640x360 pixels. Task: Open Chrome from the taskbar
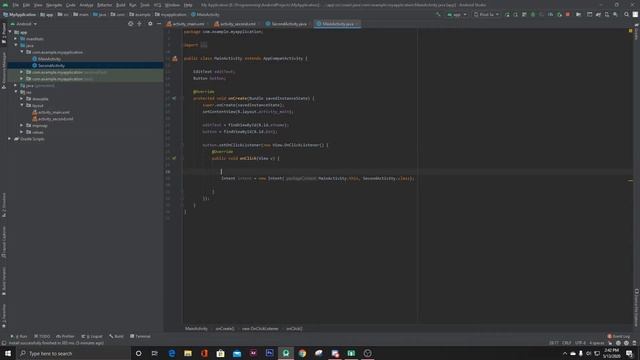click(302, 353)
